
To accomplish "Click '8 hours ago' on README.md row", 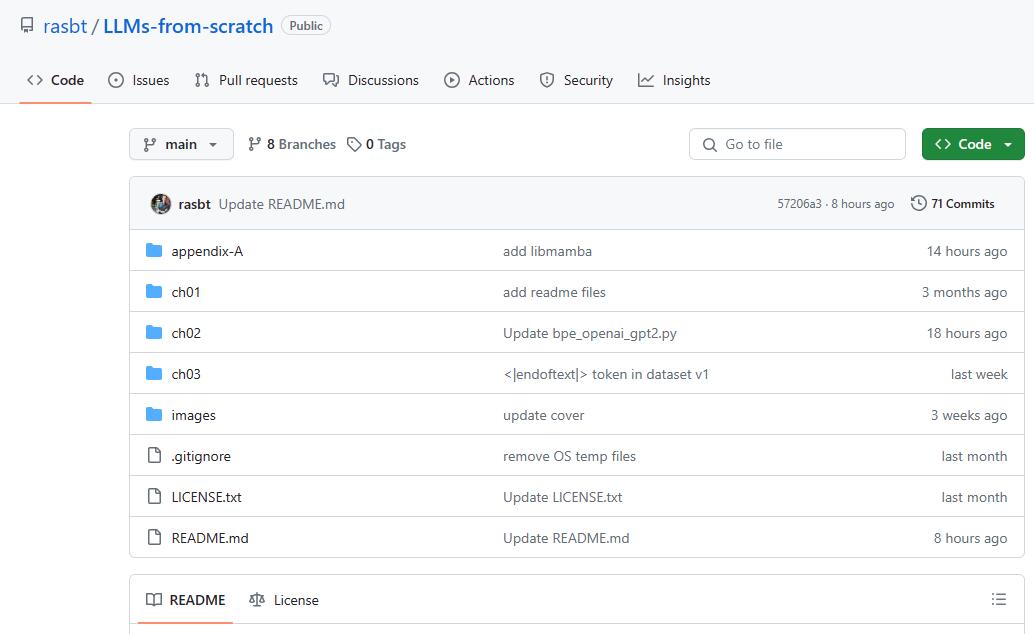I will [x=970, y=538].
